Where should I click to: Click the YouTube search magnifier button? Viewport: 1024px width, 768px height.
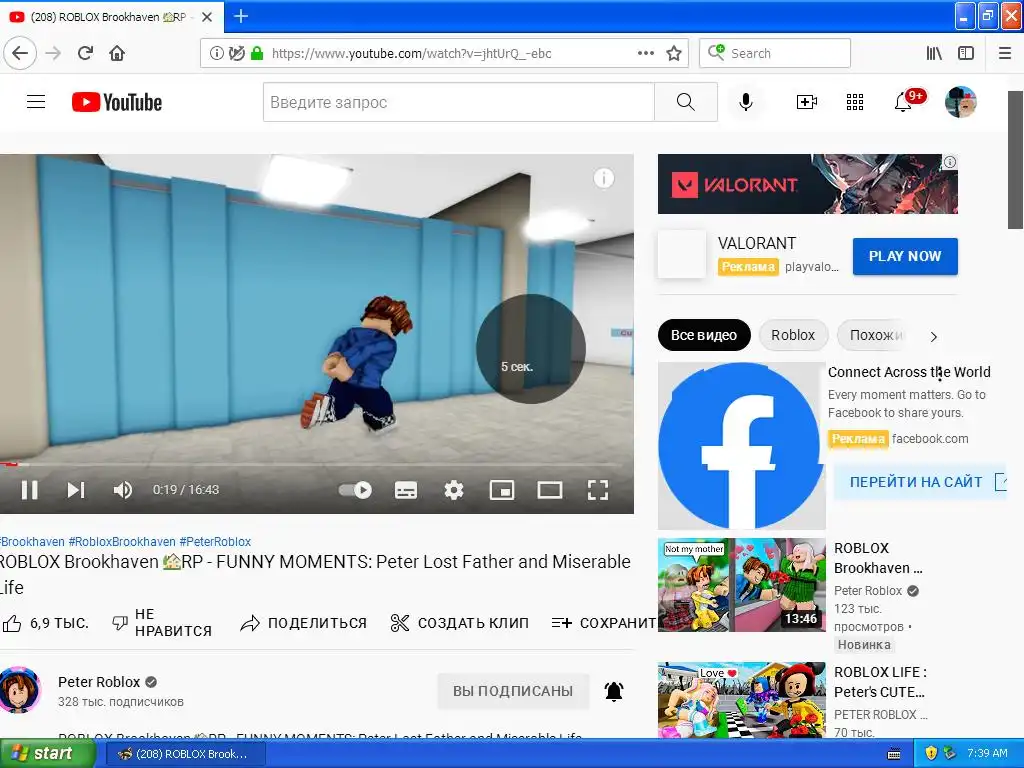pos(686,102)
